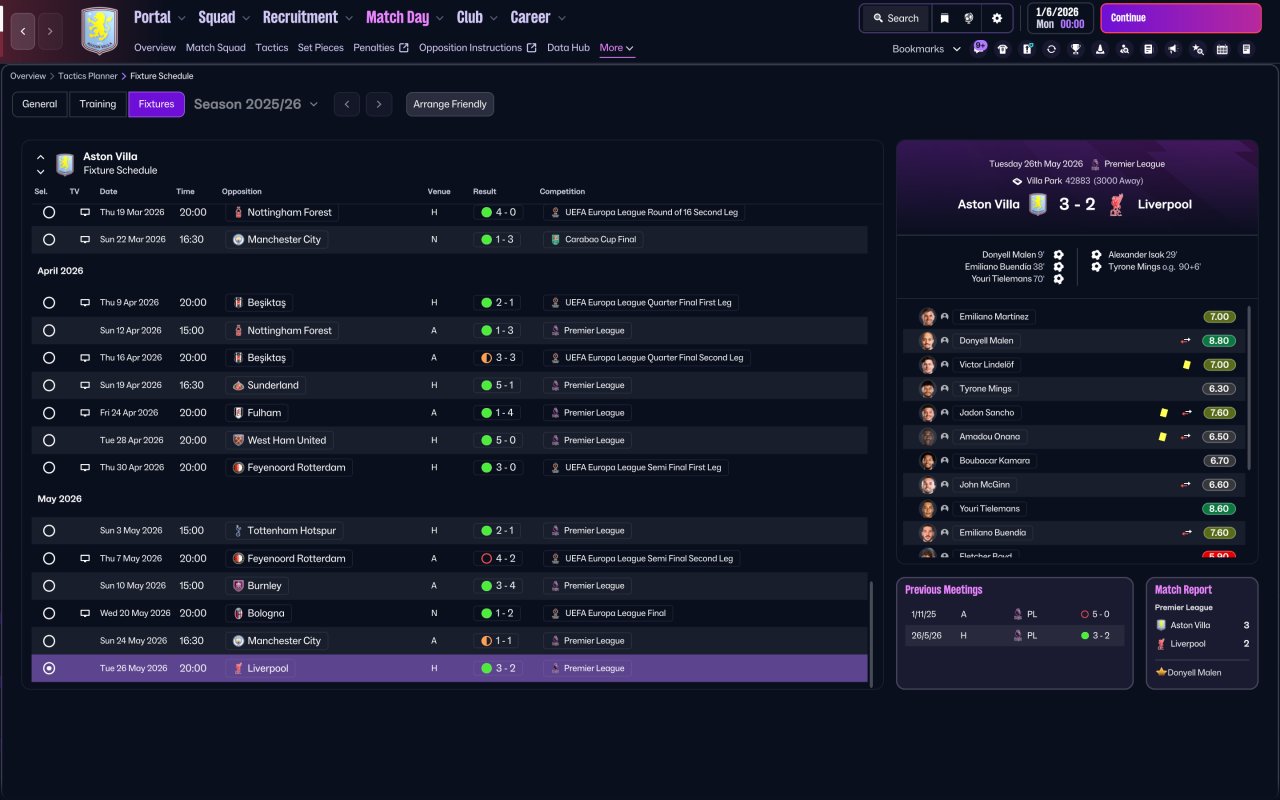Screen dimensions: 1280x800
Task: Click Donyell Malen's substitution arrows icon
Action: (x=1186, y=341)
